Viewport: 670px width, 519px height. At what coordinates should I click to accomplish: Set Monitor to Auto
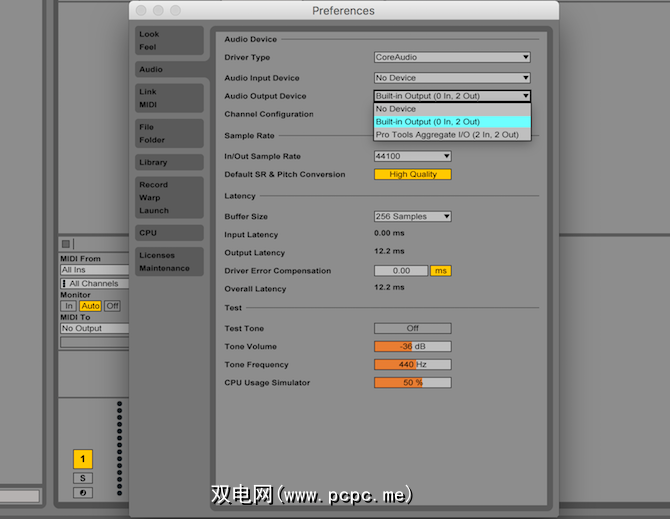click(90, 306)
